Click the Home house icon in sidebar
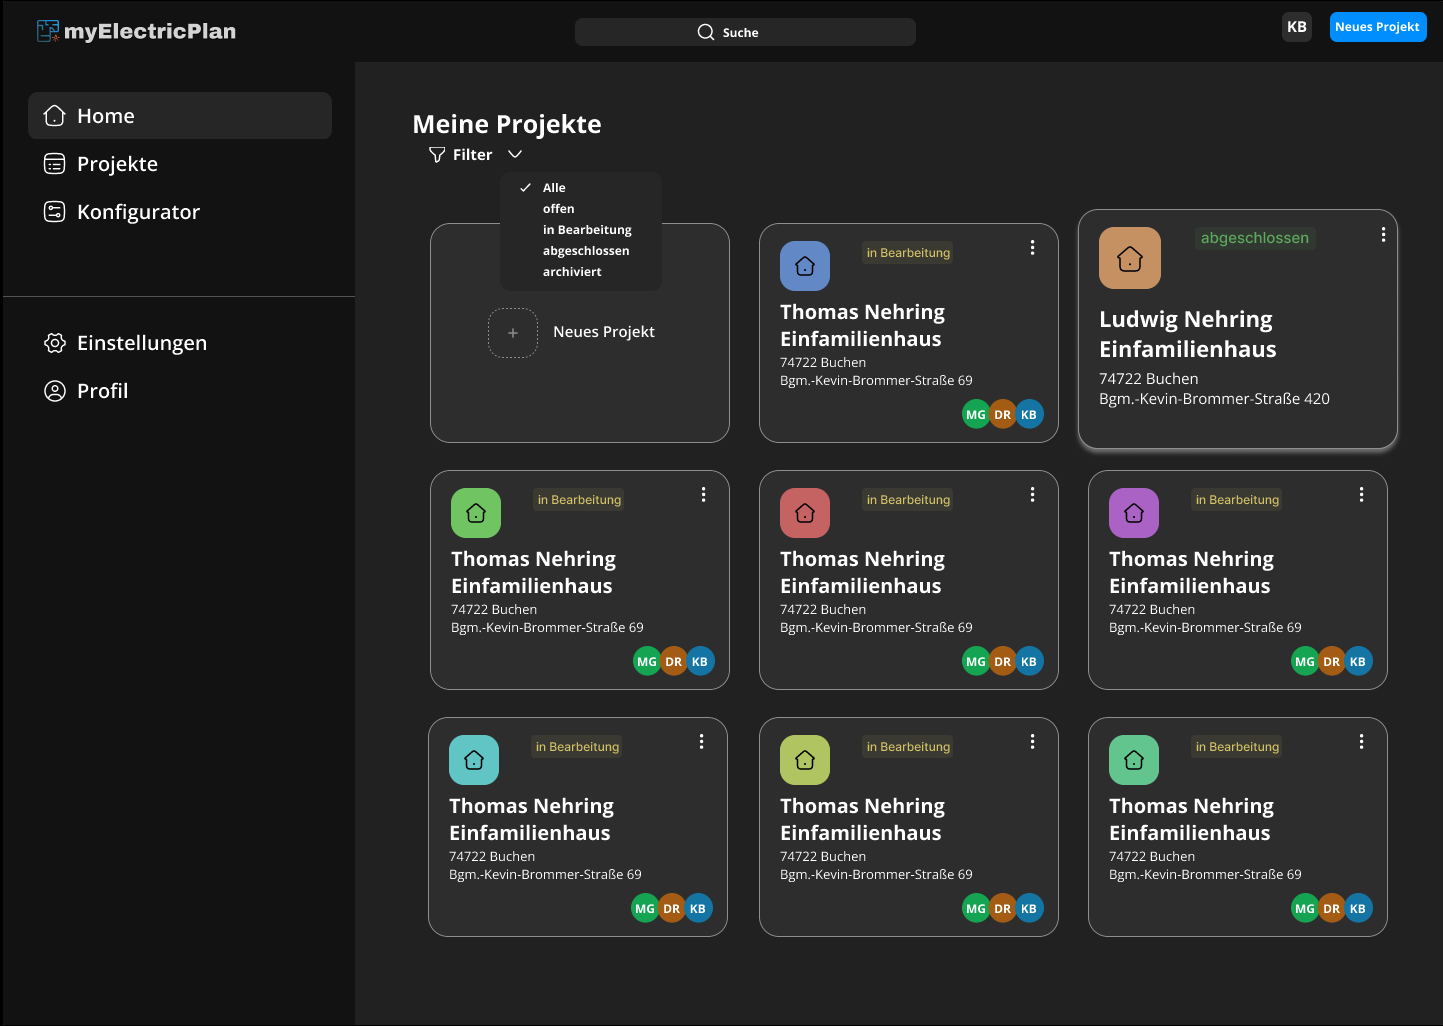The image size is (1443, 1026). (x=55, y=116)
